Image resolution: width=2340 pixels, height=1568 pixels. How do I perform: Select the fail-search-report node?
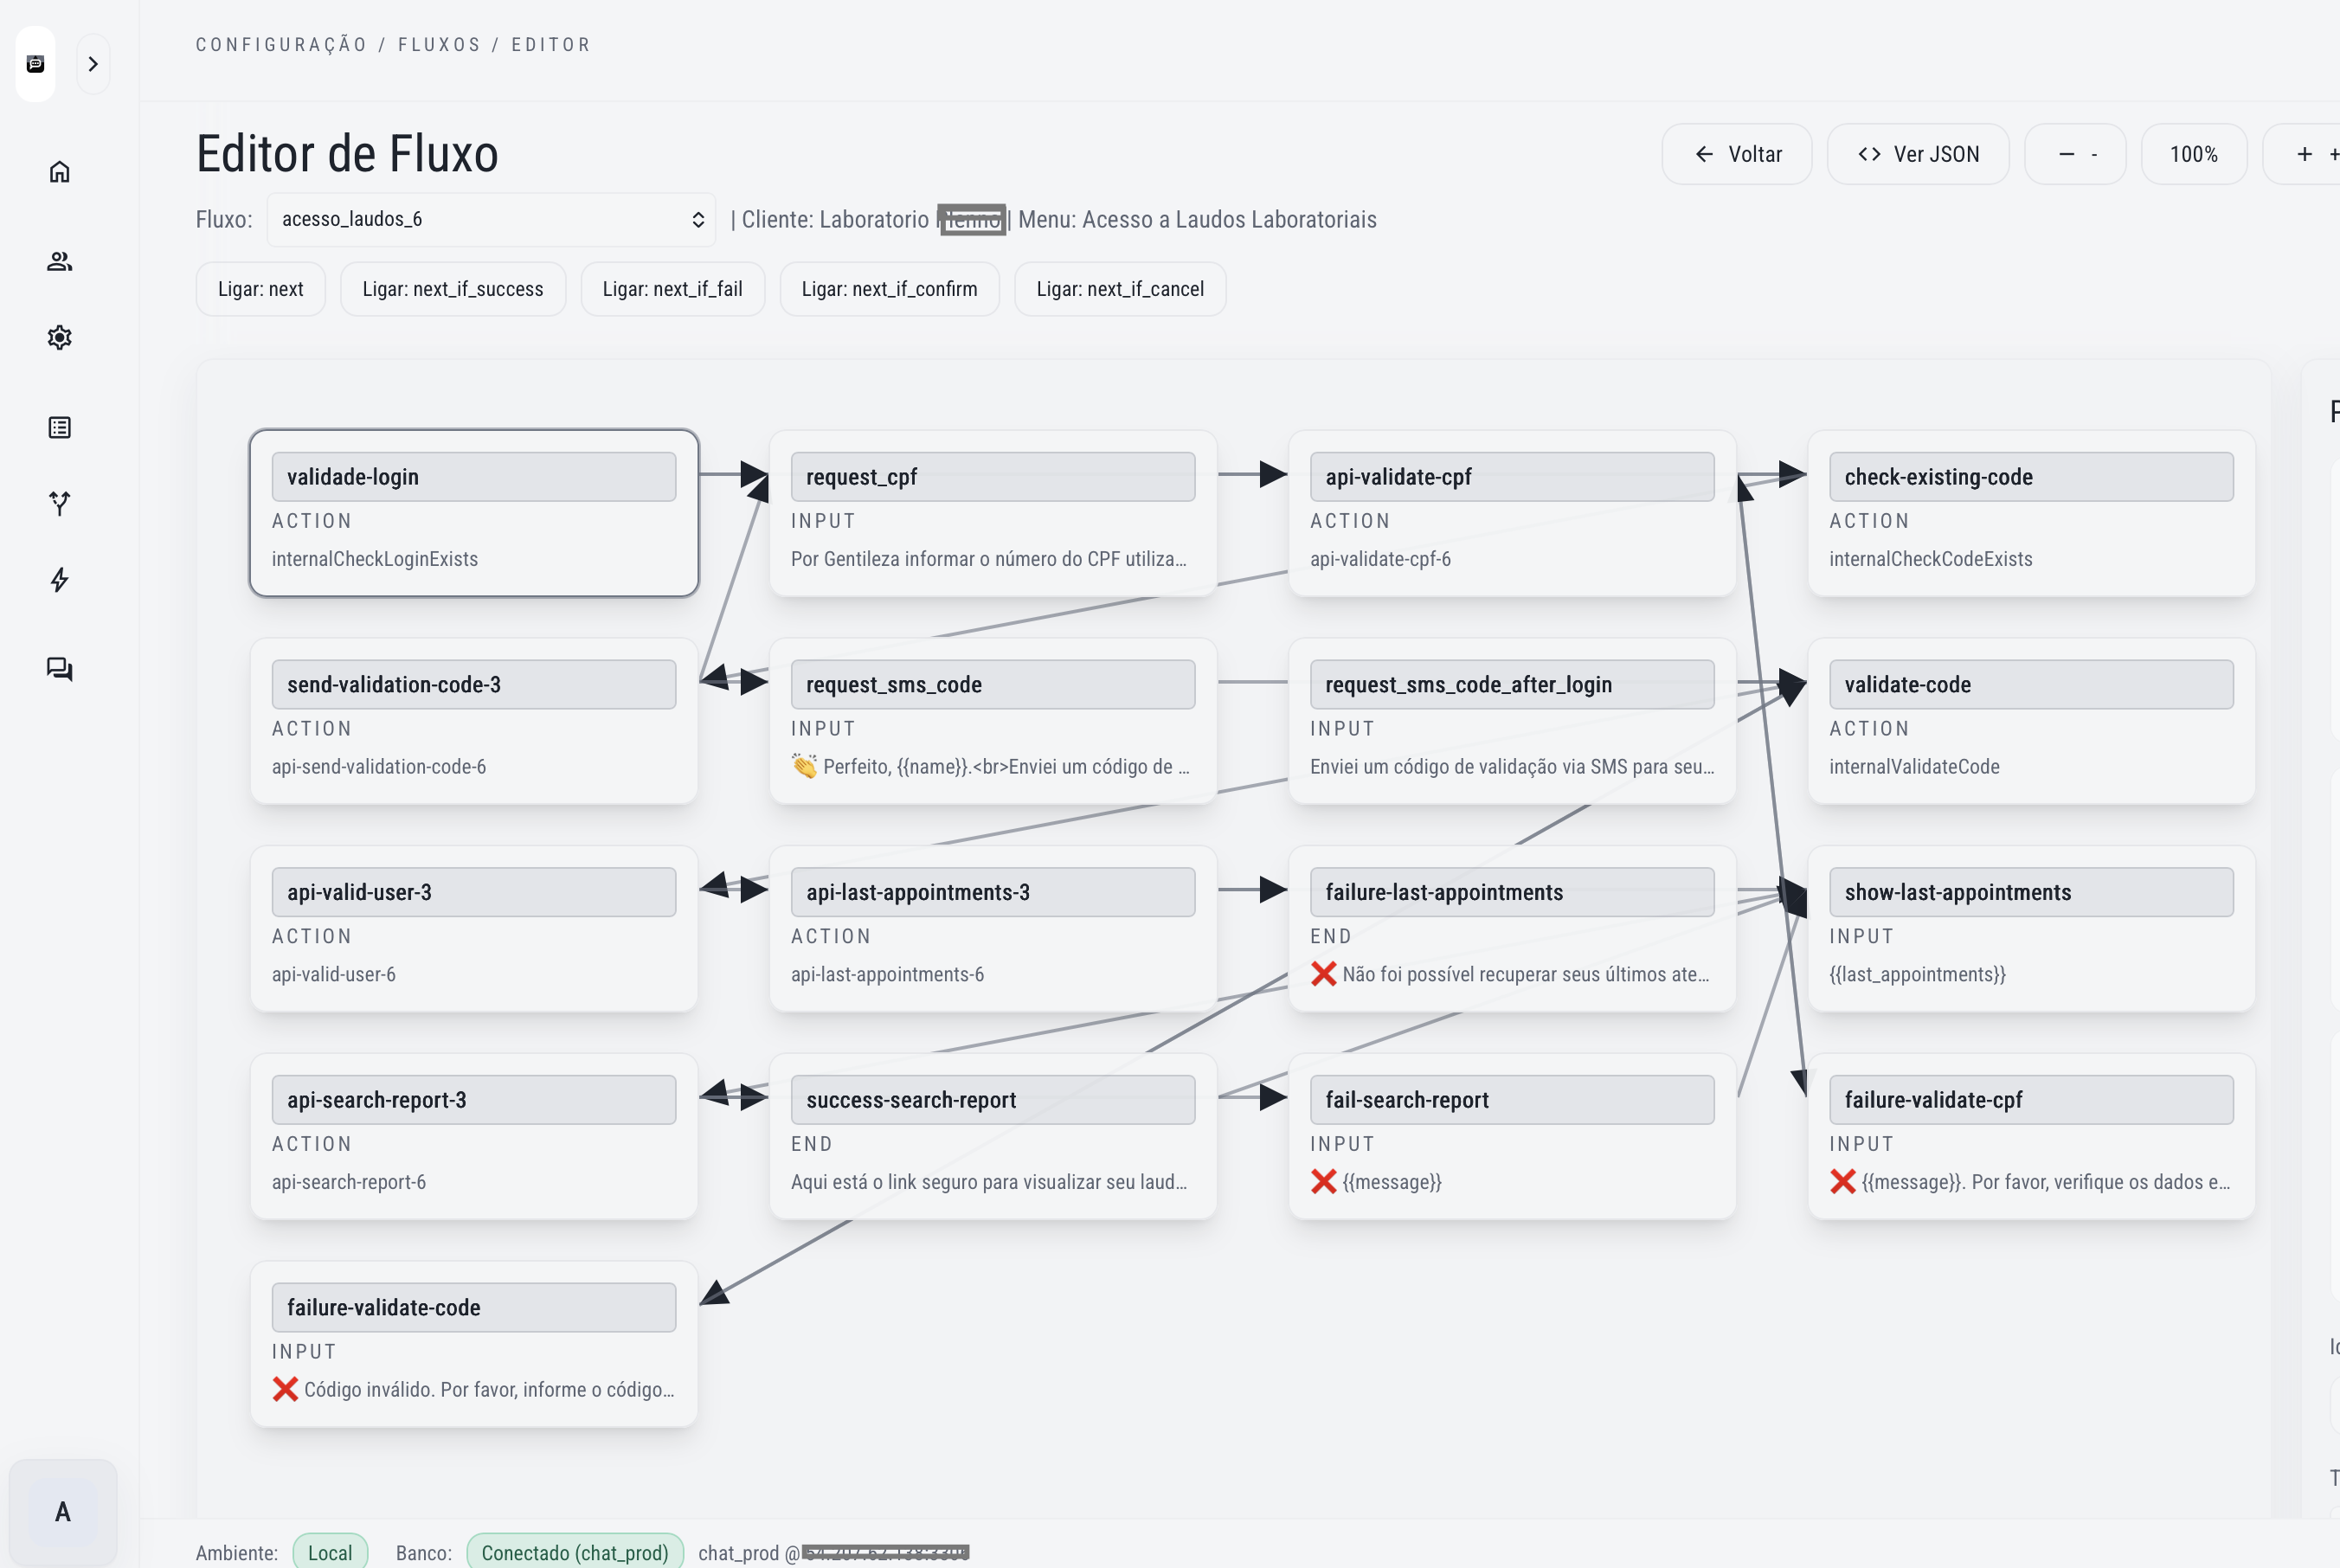pos(1512,1136)
